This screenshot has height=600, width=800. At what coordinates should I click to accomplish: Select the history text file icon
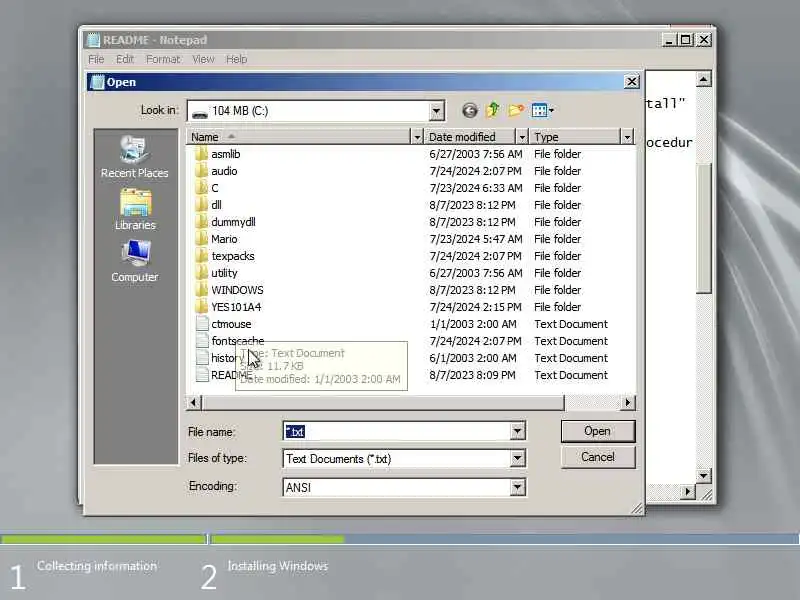tap(203, 358)
